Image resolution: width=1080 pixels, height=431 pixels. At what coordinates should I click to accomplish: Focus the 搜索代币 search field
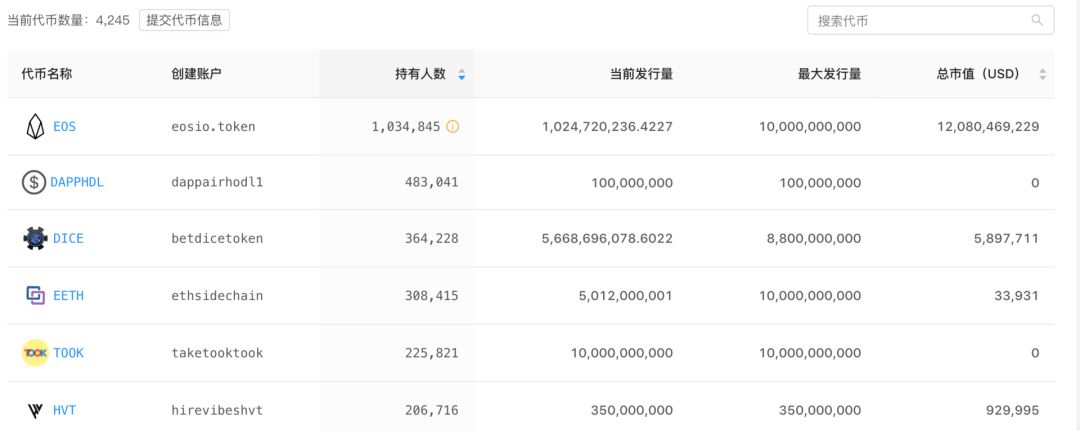(930, 20)
